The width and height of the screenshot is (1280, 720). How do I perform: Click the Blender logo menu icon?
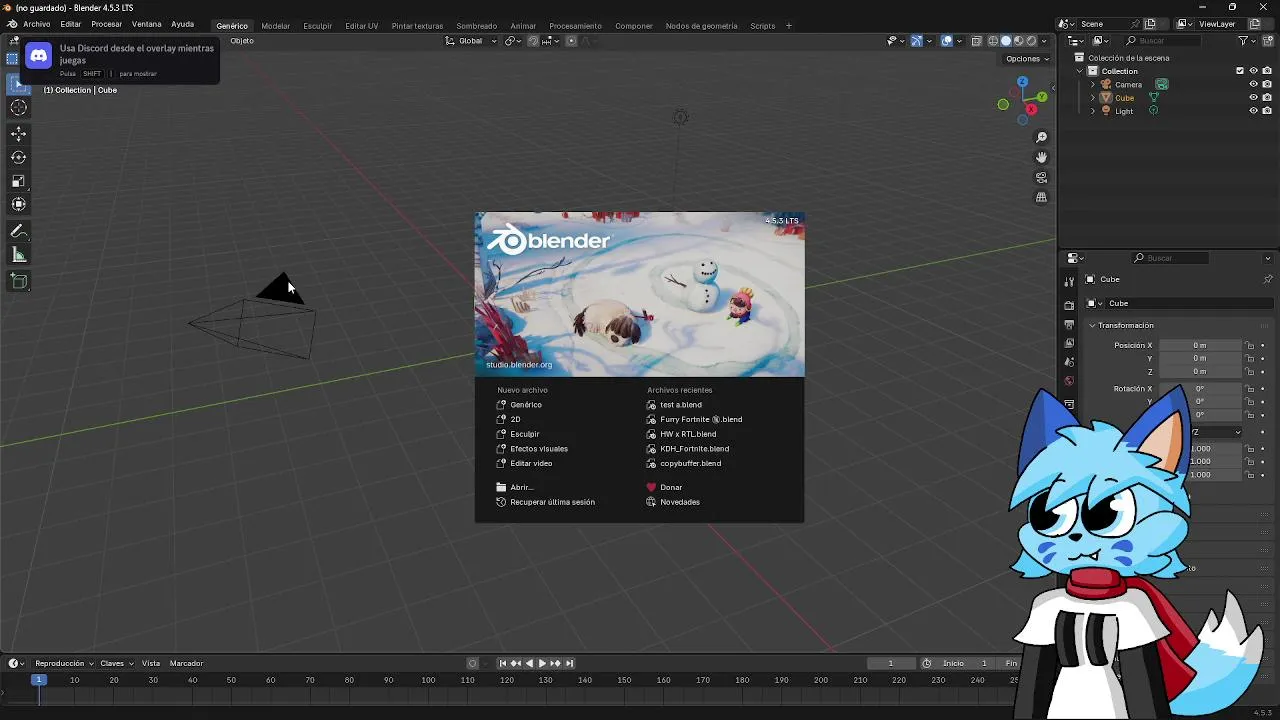[x=12, y=24]
